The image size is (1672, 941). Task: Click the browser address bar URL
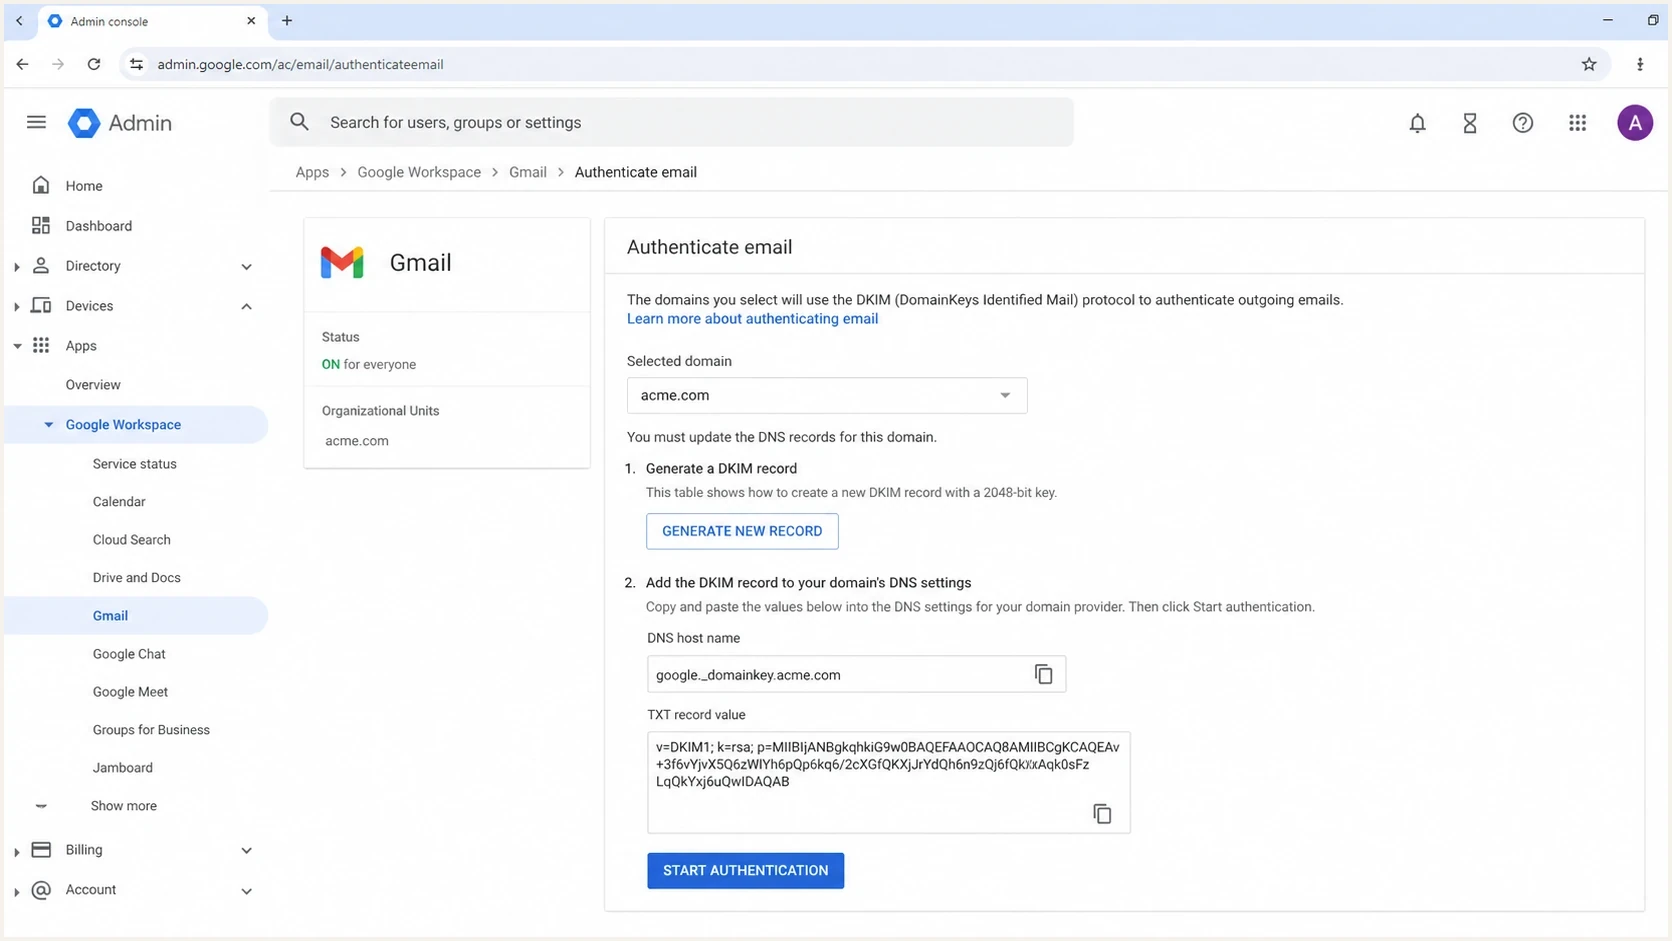[x=300, y=64]
